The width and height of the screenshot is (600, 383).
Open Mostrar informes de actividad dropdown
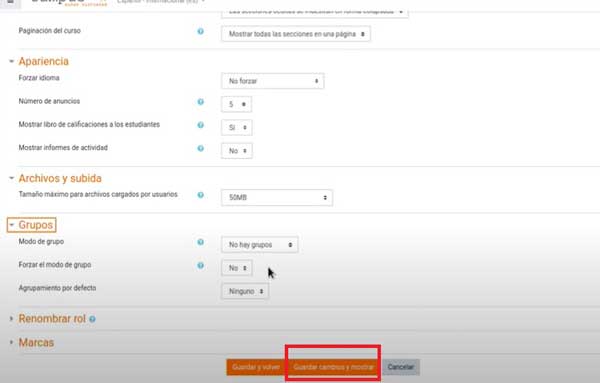click(x=237, y=151)
